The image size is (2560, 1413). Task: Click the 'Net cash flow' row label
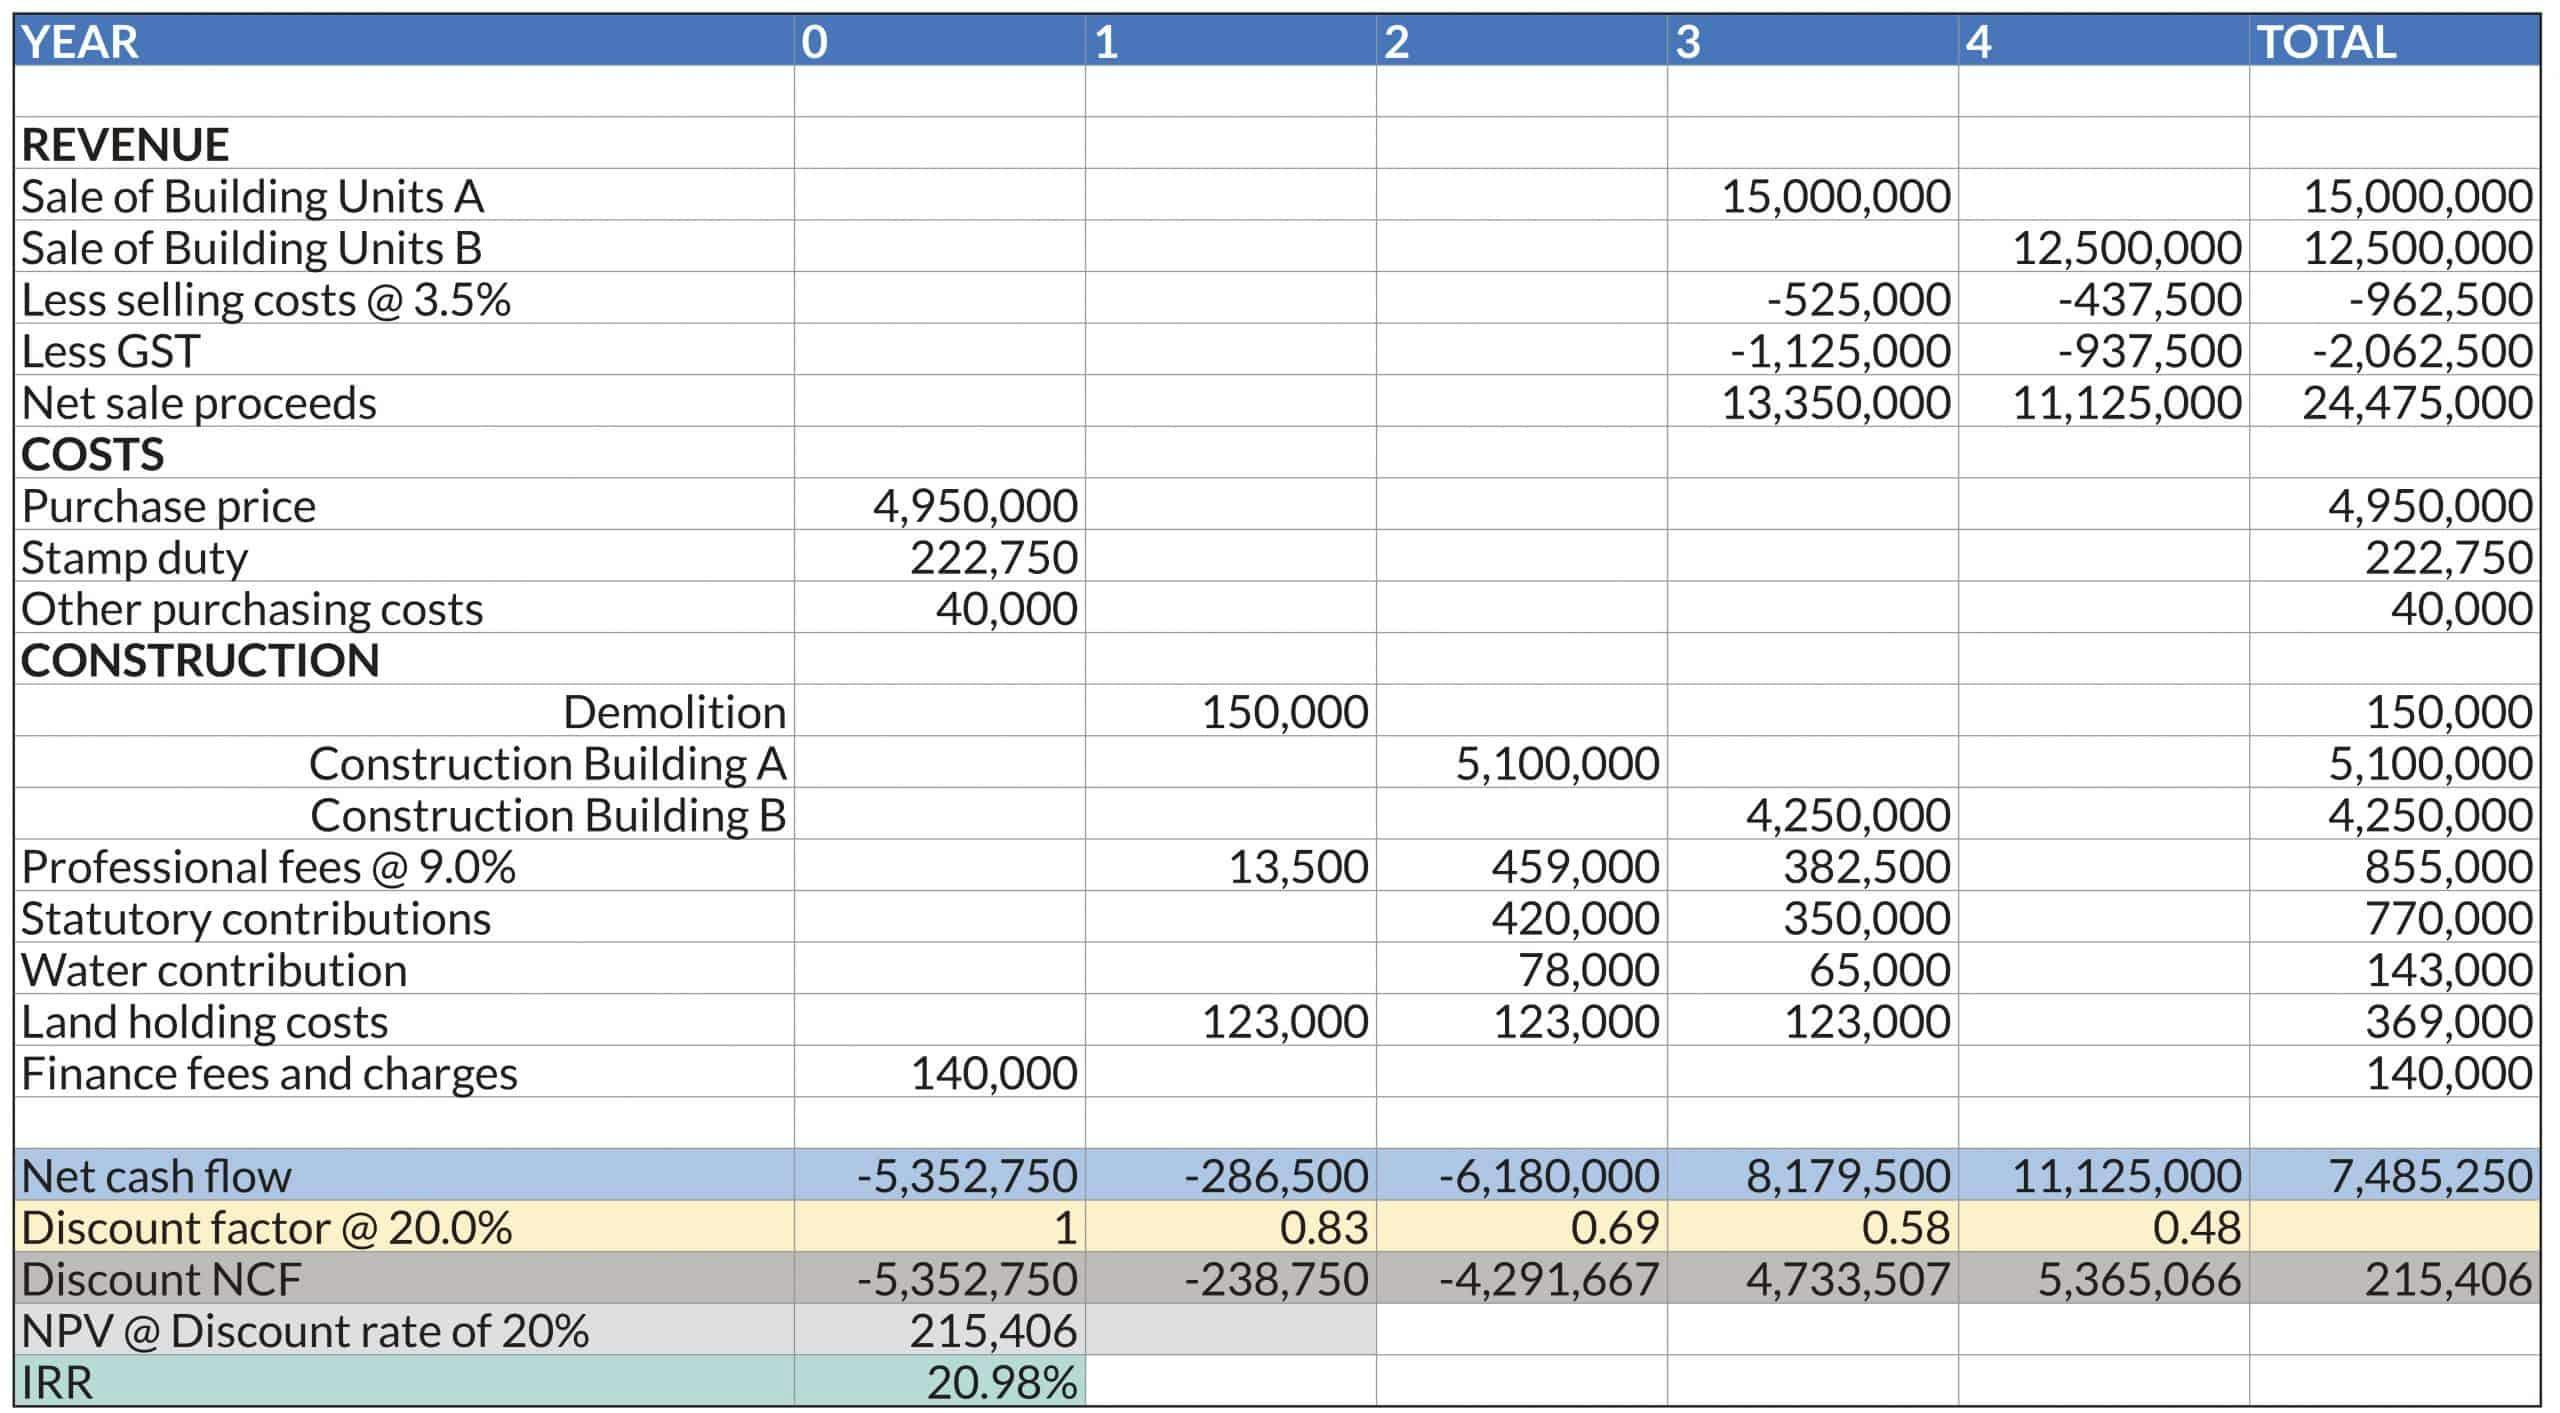pyautogui.click(x=156, y=1176)
